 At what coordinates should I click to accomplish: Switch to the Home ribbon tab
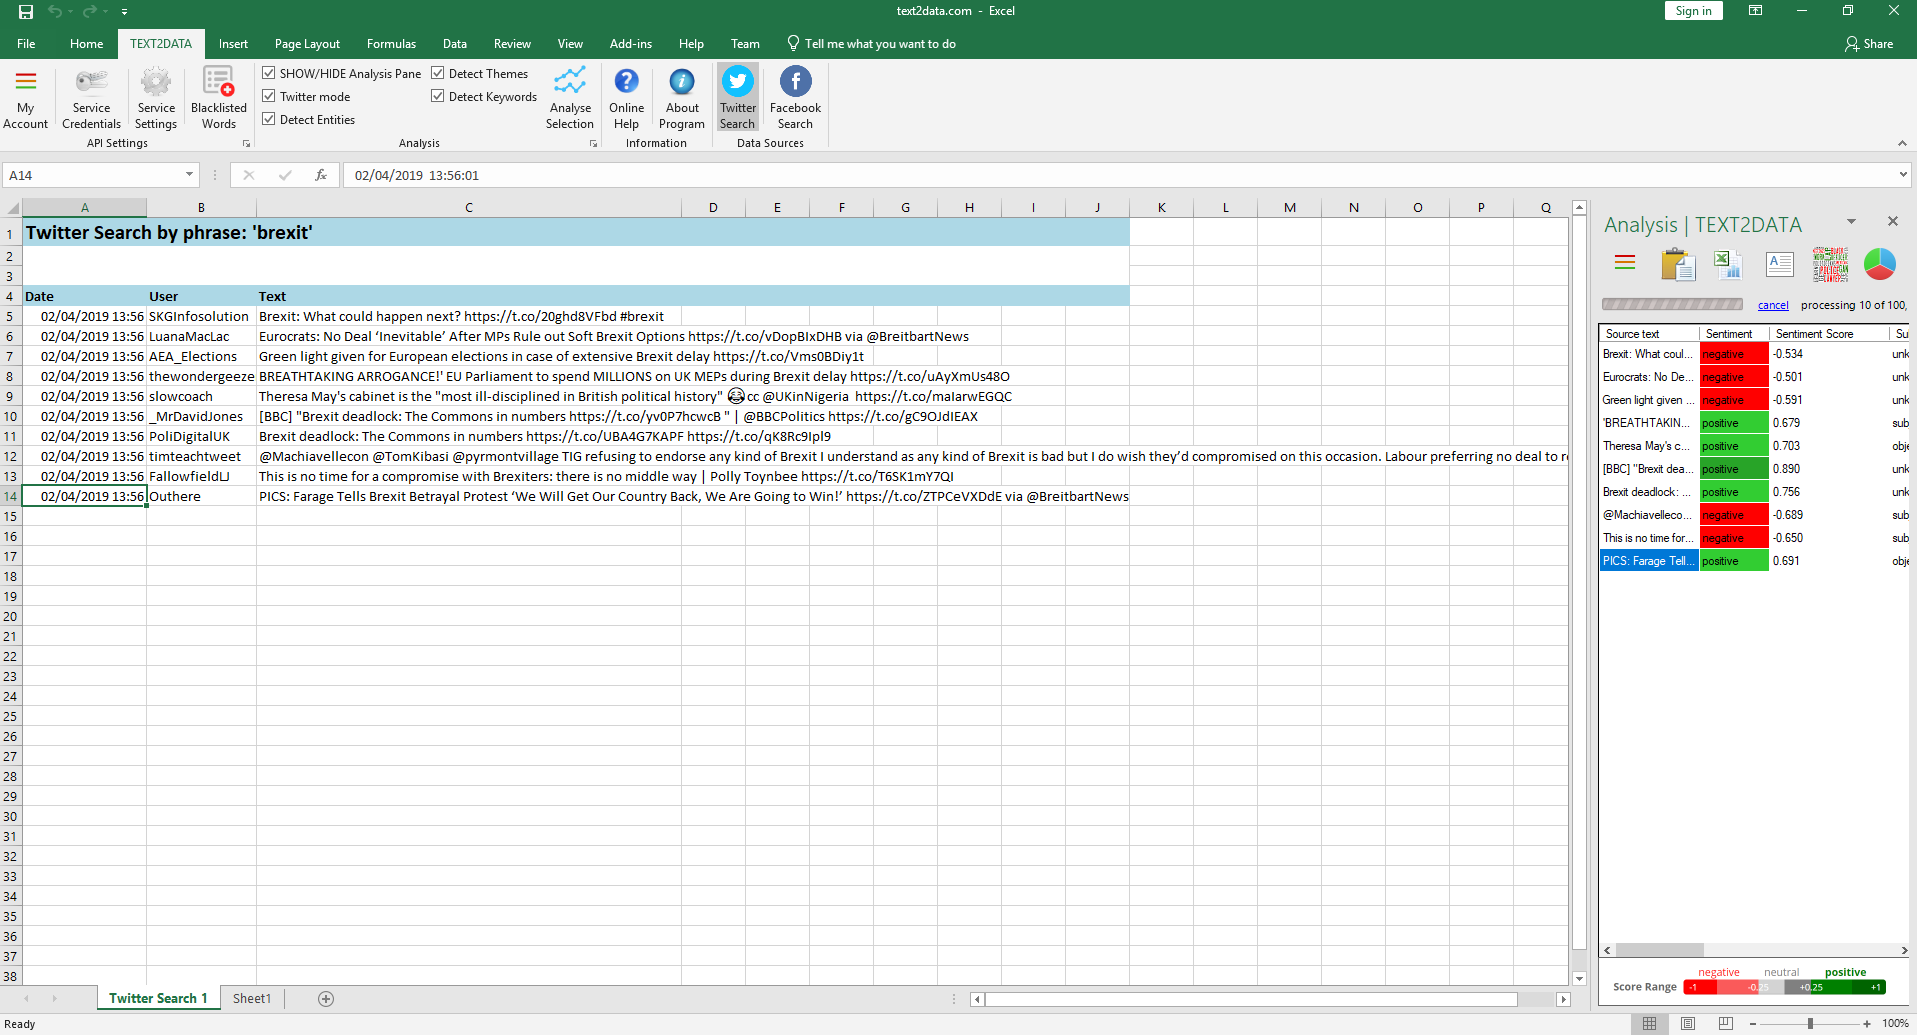[87, 44]
